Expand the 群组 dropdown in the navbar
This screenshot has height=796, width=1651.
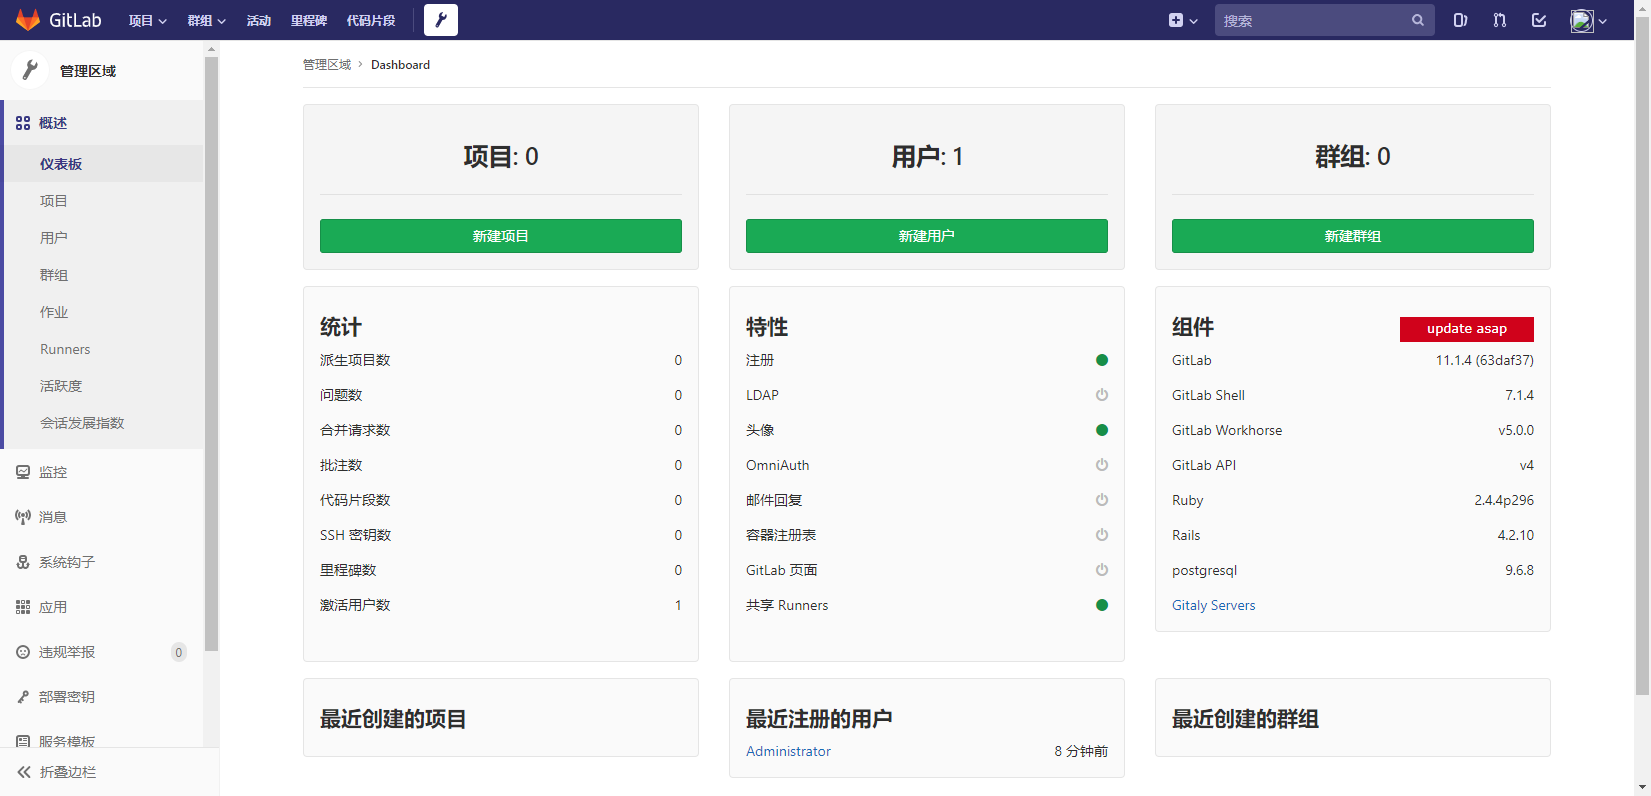tap(207, 20)
